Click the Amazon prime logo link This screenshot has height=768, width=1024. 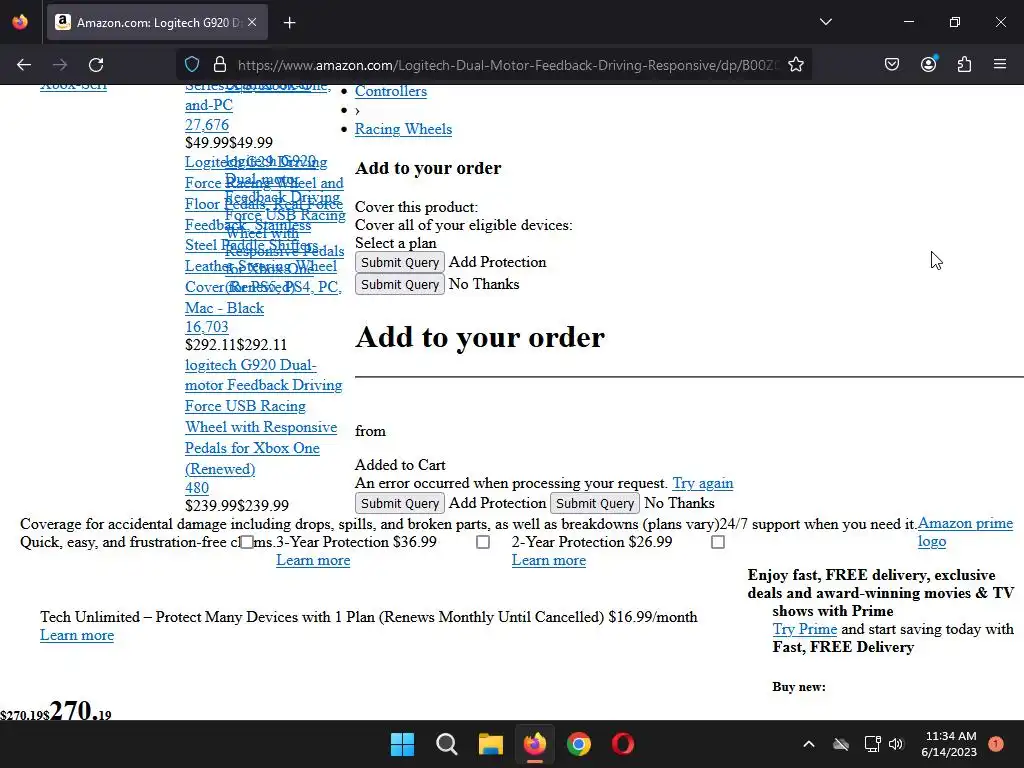point(965,532)
